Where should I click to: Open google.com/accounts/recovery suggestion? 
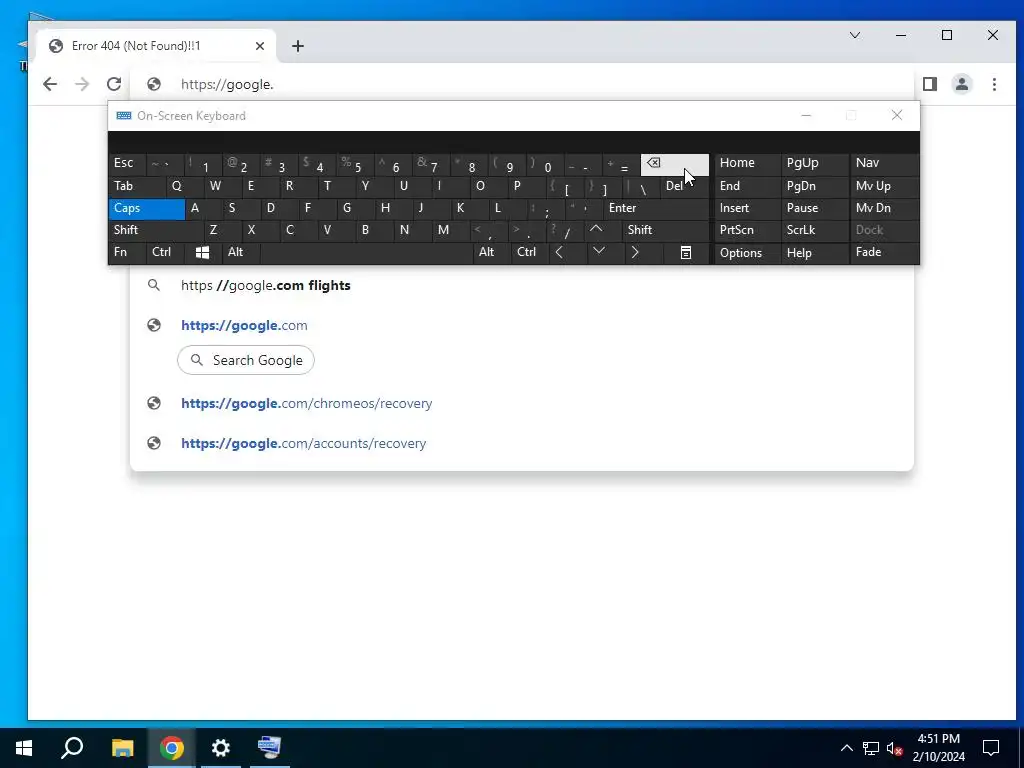coord(522,443)
